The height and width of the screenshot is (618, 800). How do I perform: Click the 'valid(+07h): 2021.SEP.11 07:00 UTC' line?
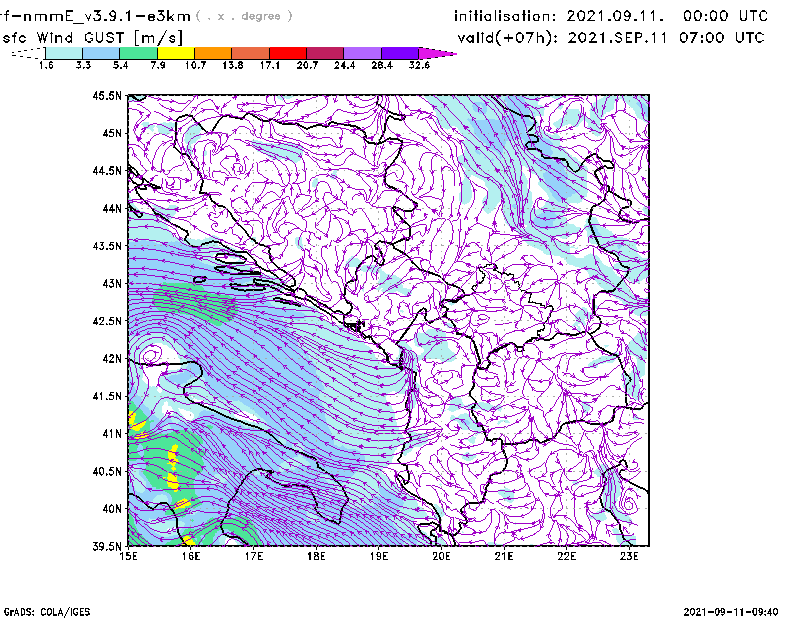[x=611, y=38]
